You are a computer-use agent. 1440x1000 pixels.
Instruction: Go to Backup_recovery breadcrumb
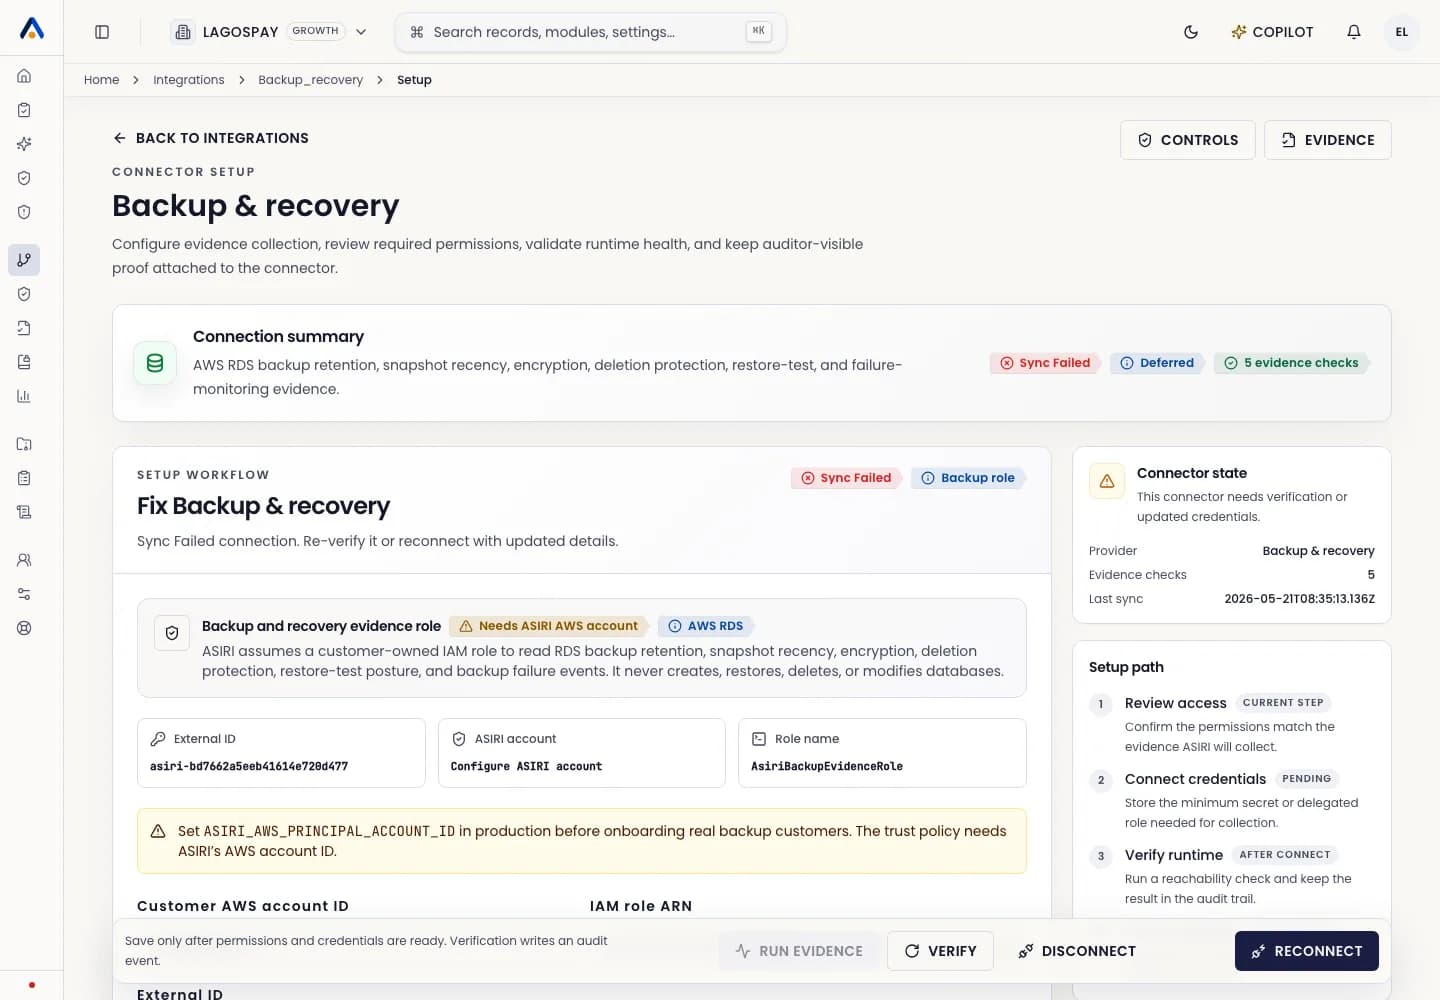[x=311, y=80]
